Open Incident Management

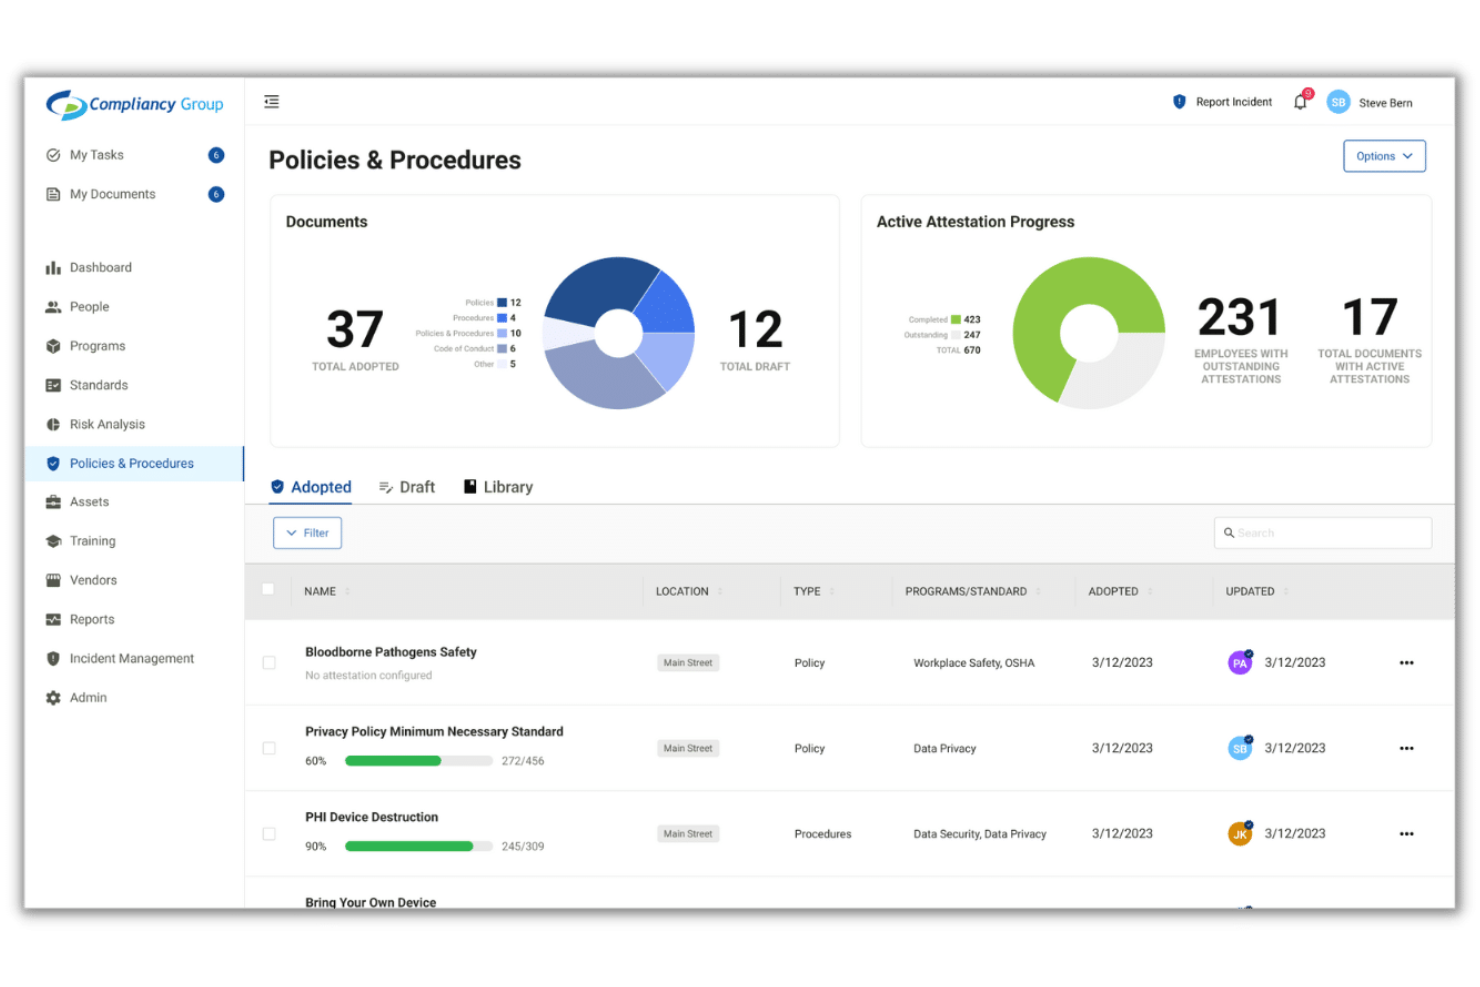(131, 658)
